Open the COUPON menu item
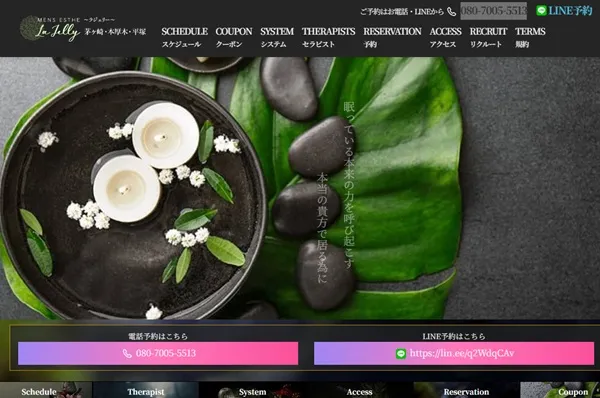Screen dimensions: 600x398 point(233,37)
